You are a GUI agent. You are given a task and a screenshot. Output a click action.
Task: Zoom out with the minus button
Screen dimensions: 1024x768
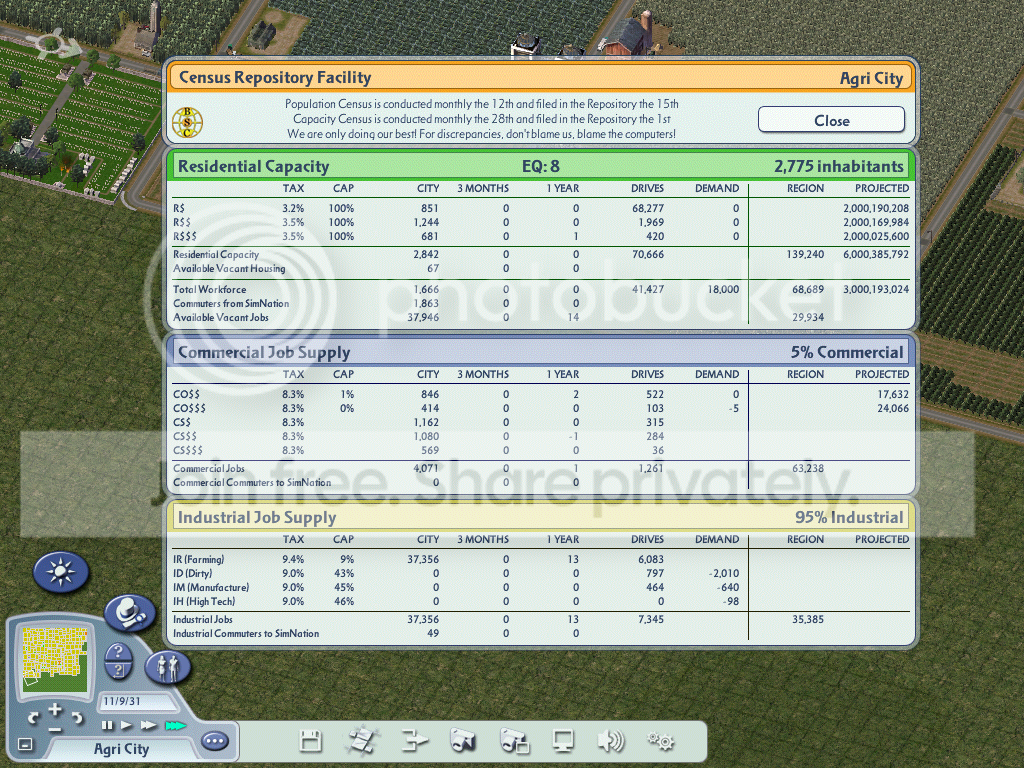[55, 729]
